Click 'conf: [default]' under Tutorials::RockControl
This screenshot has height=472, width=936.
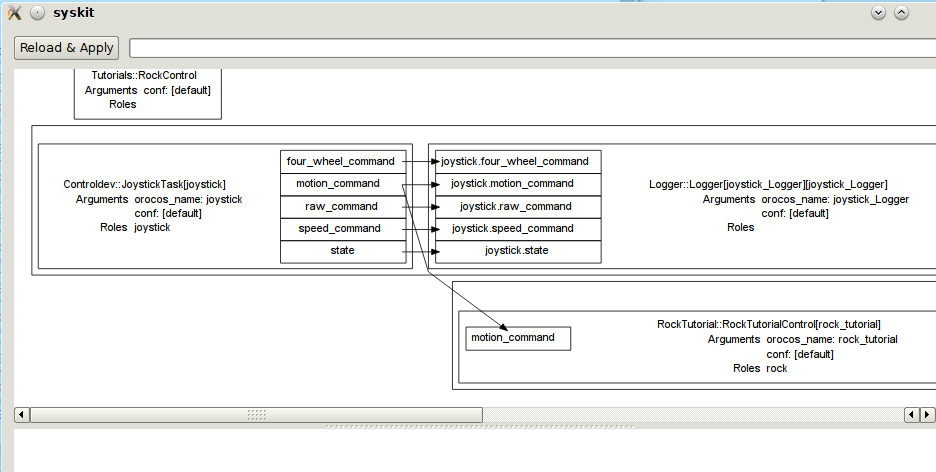[177, 91]
